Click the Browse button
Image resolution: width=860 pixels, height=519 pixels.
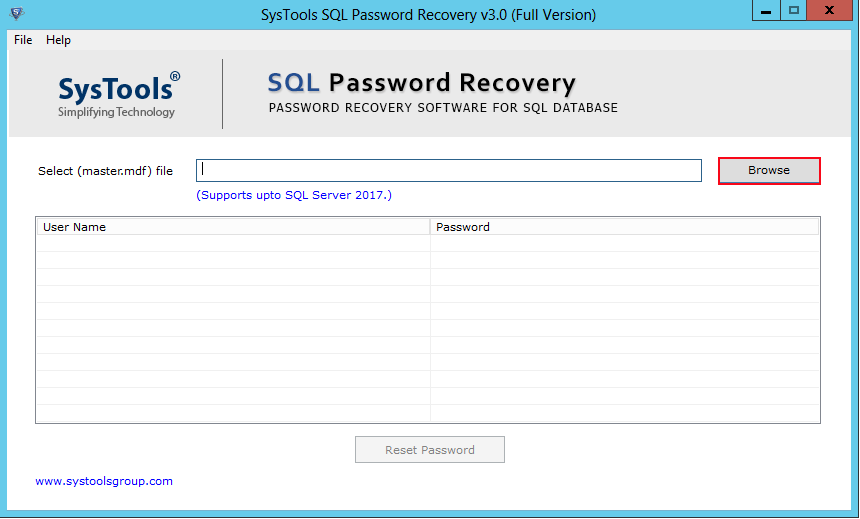pyautogui.click(x=769, y=171)
